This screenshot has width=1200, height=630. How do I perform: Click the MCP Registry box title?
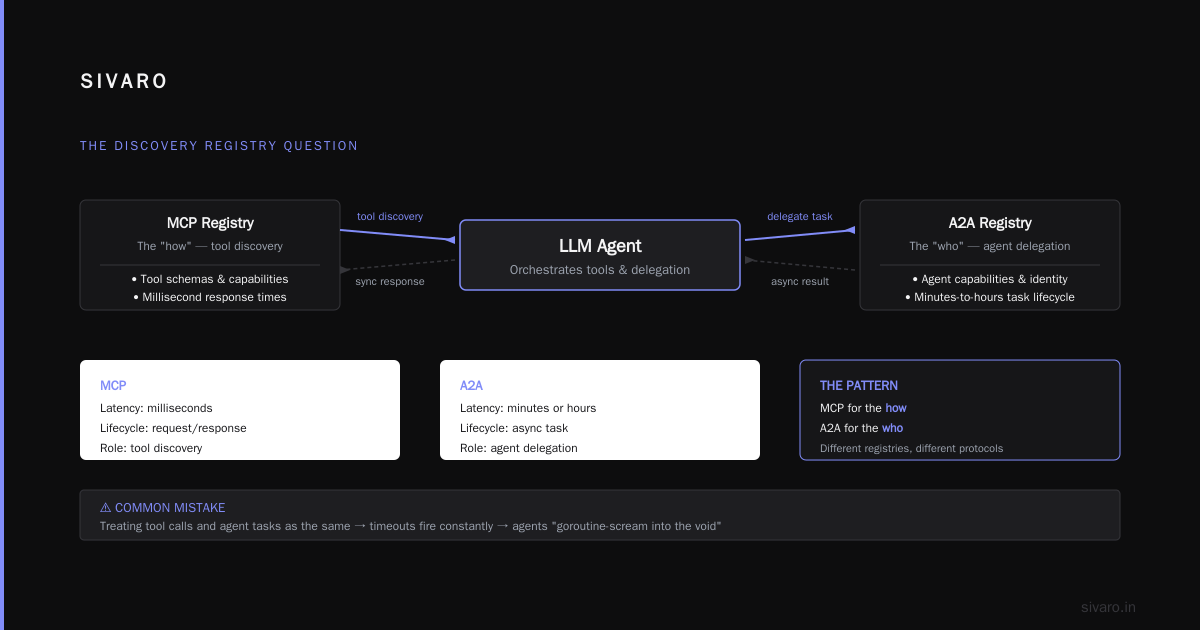[210, 223]
